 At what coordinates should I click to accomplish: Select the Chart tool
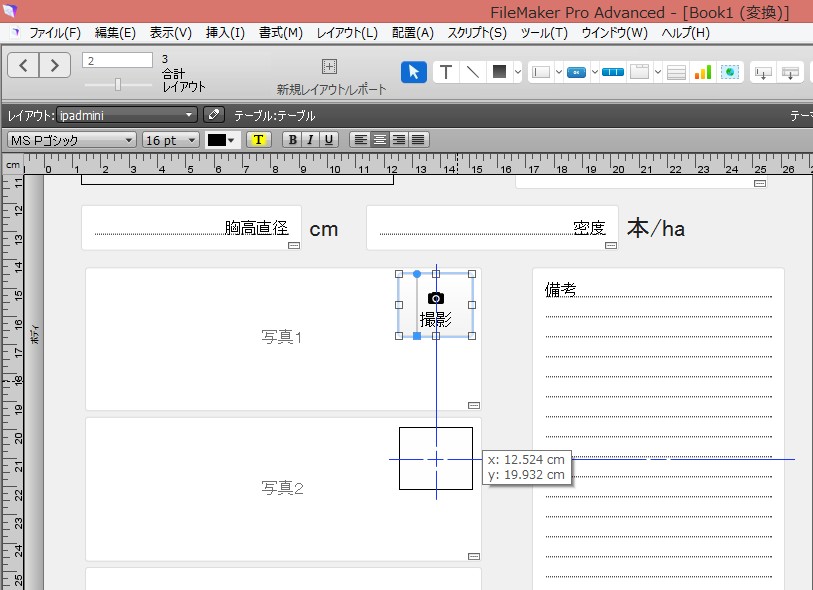pyautogui.click(x=703, y=72)
